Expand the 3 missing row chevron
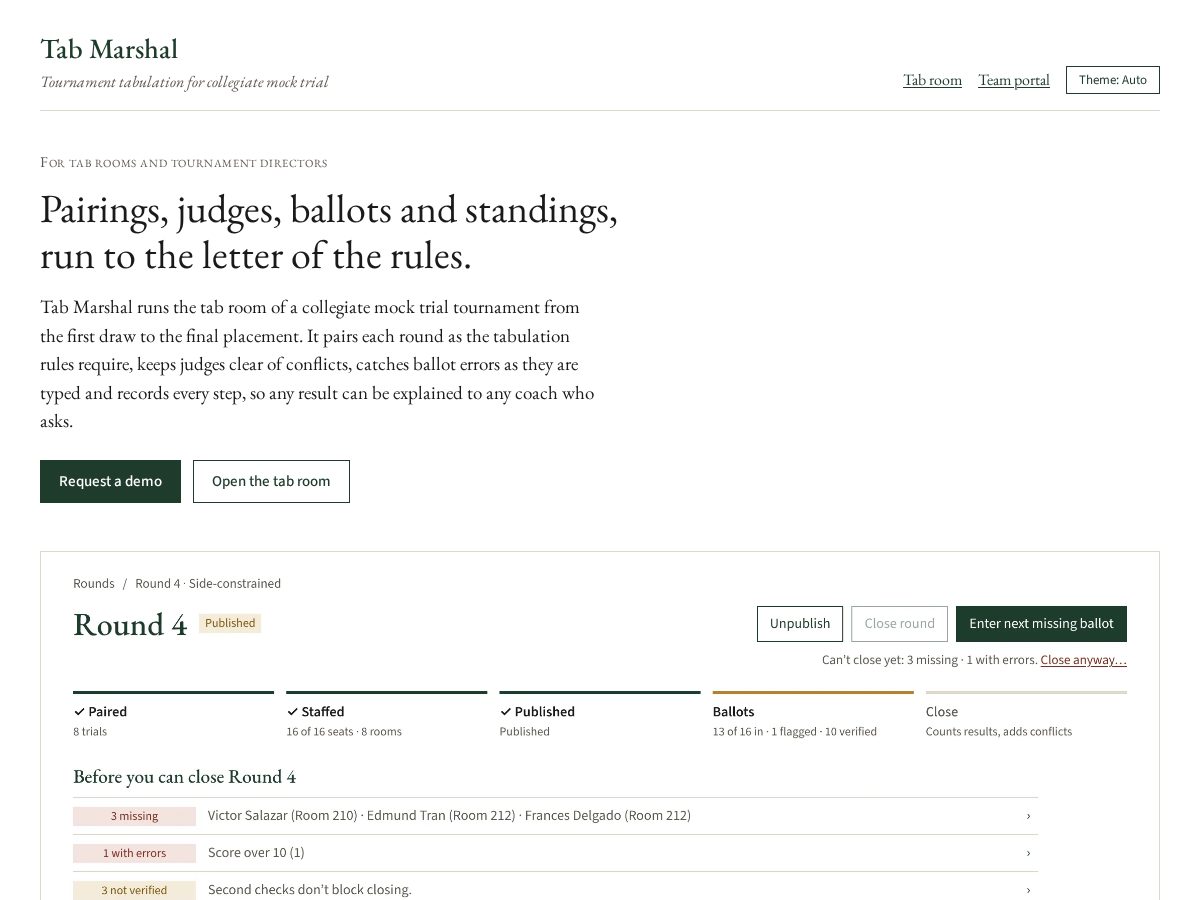Viewport: 1200px width, 900px height. (x=1028, y=816)
